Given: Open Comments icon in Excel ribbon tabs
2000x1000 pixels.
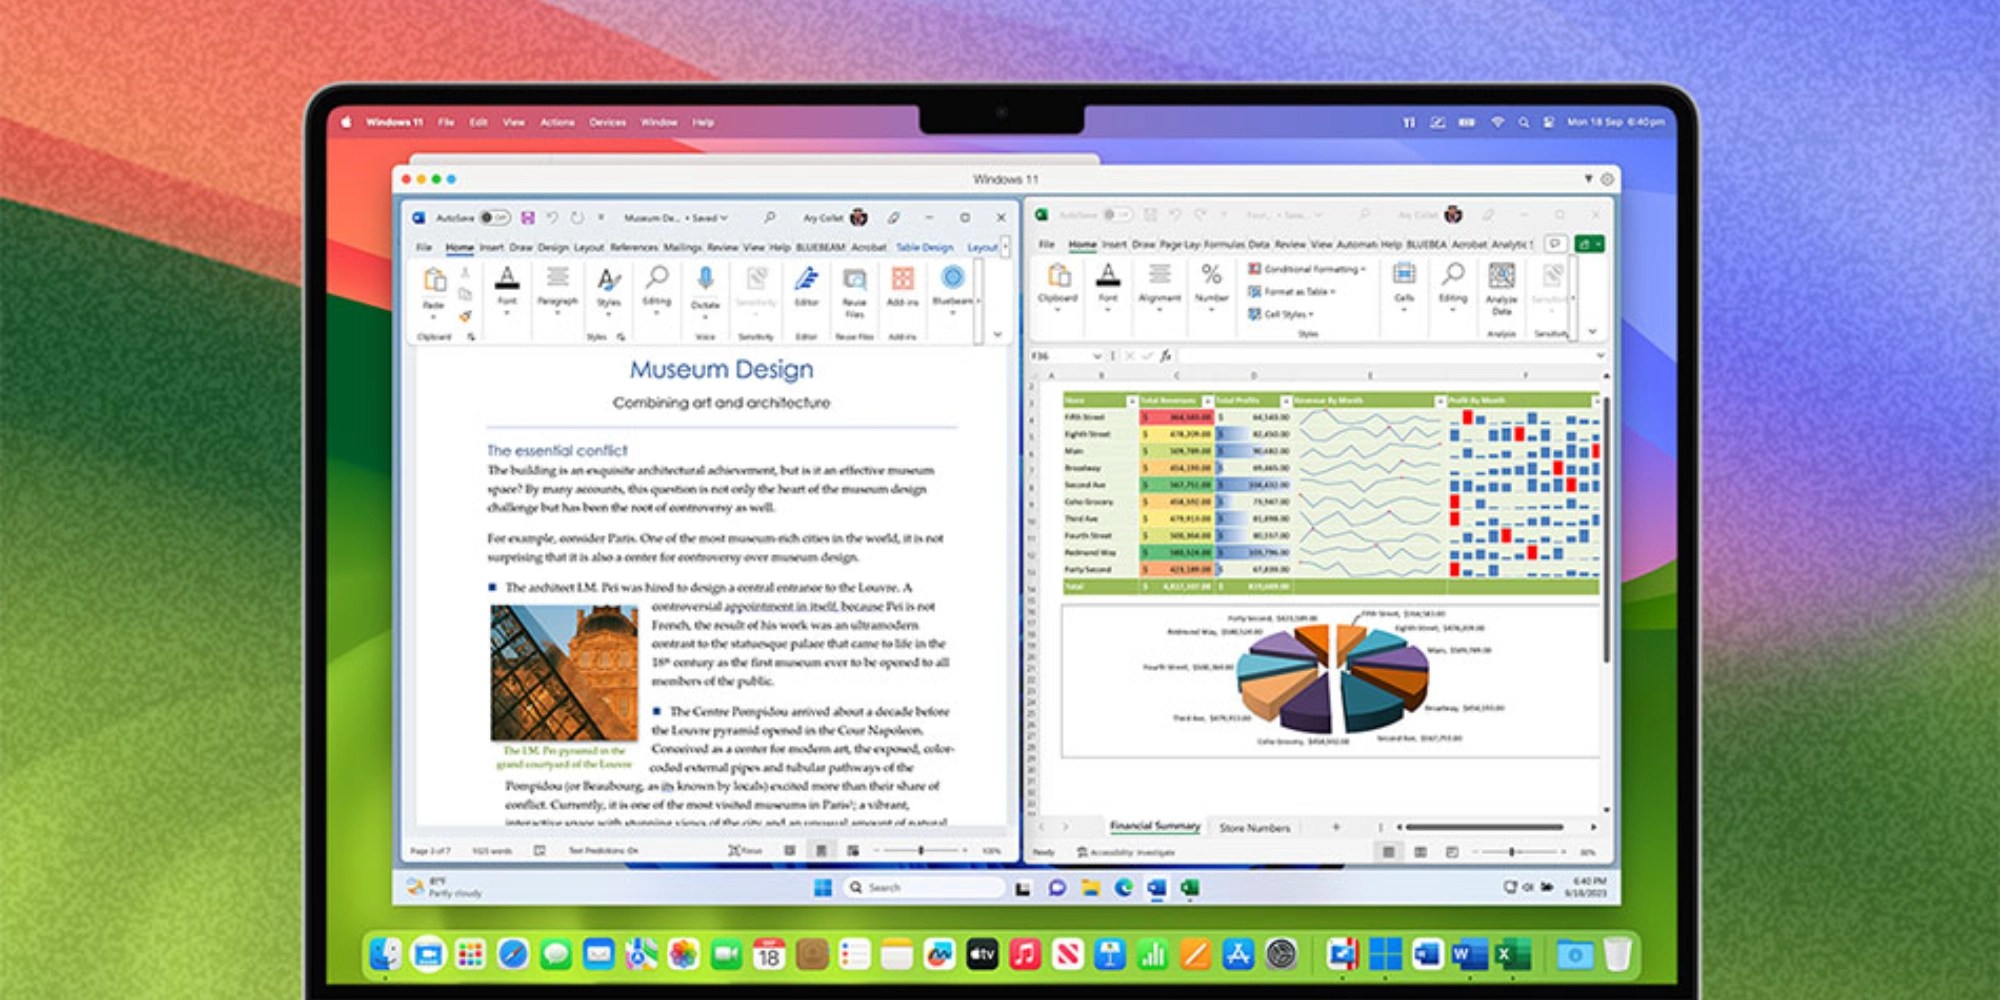Looking at the screenshot, I should tap(1555, 243).
